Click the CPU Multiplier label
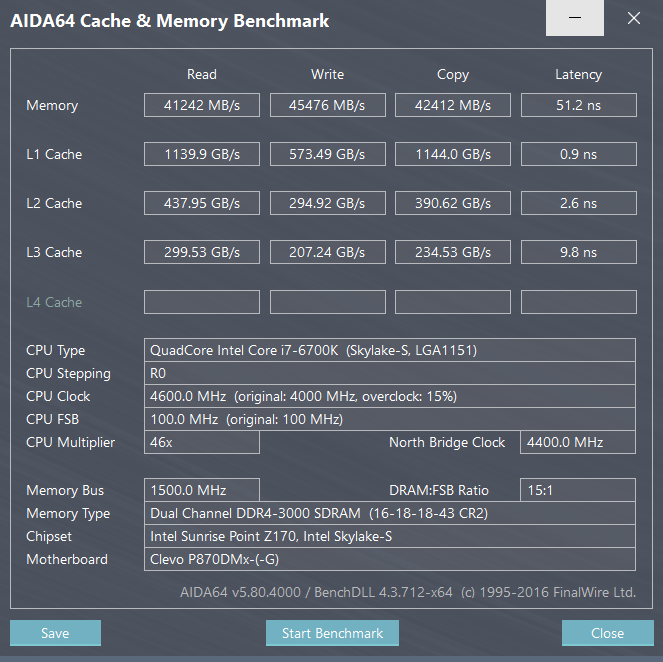The image size is (663, 662). click(70, 443)
